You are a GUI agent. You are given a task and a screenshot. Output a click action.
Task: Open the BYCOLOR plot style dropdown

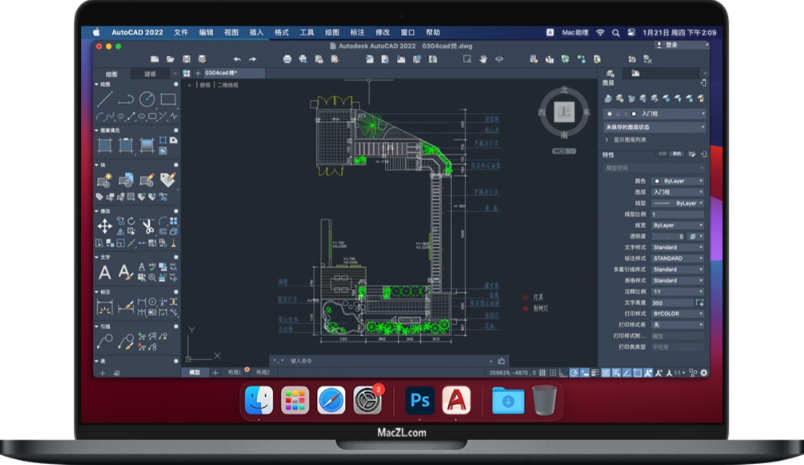pyautogui.click(x=678, y=313)
